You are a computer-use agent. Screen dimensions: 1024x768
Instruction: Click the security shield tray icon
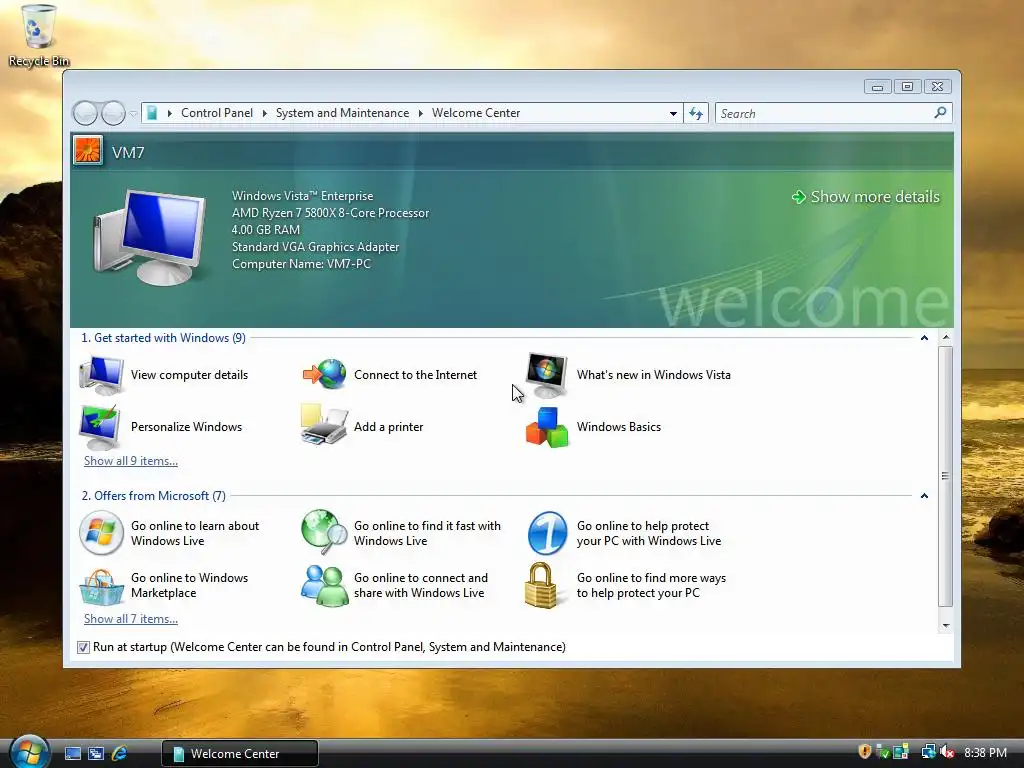865,752
